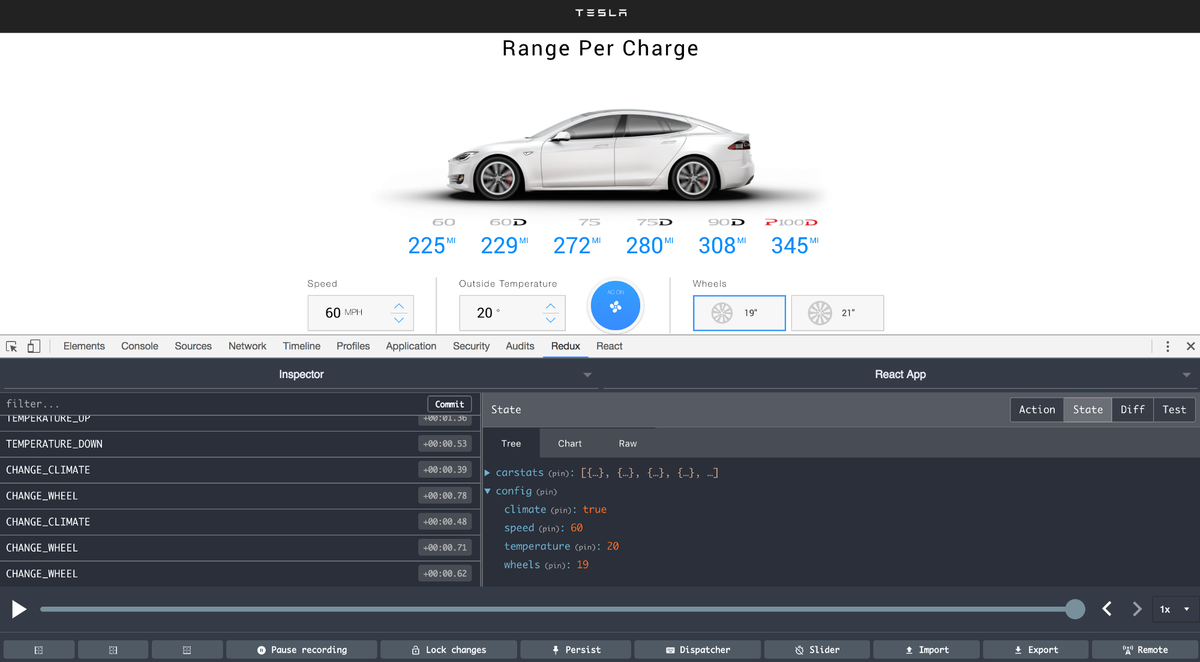Screen dimensions: 1200x662
Task: Open the React tab in DevTools
Action: point(609,346)
